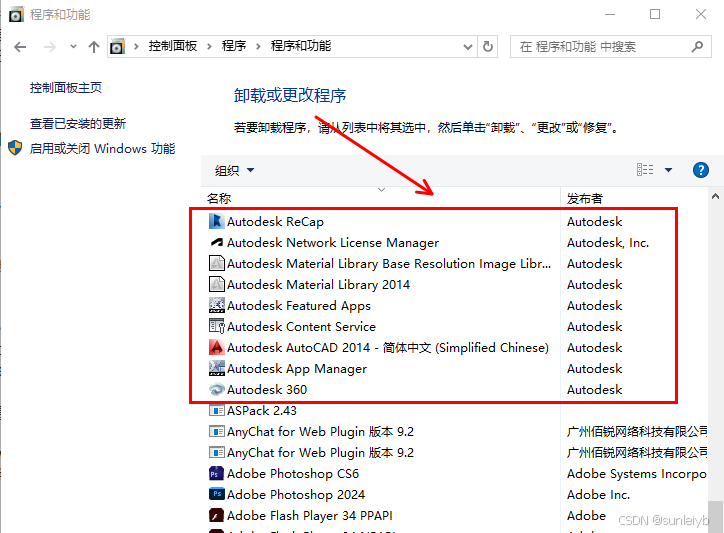Click the change view layout icon
724x533 pixels.
[645, 170]
